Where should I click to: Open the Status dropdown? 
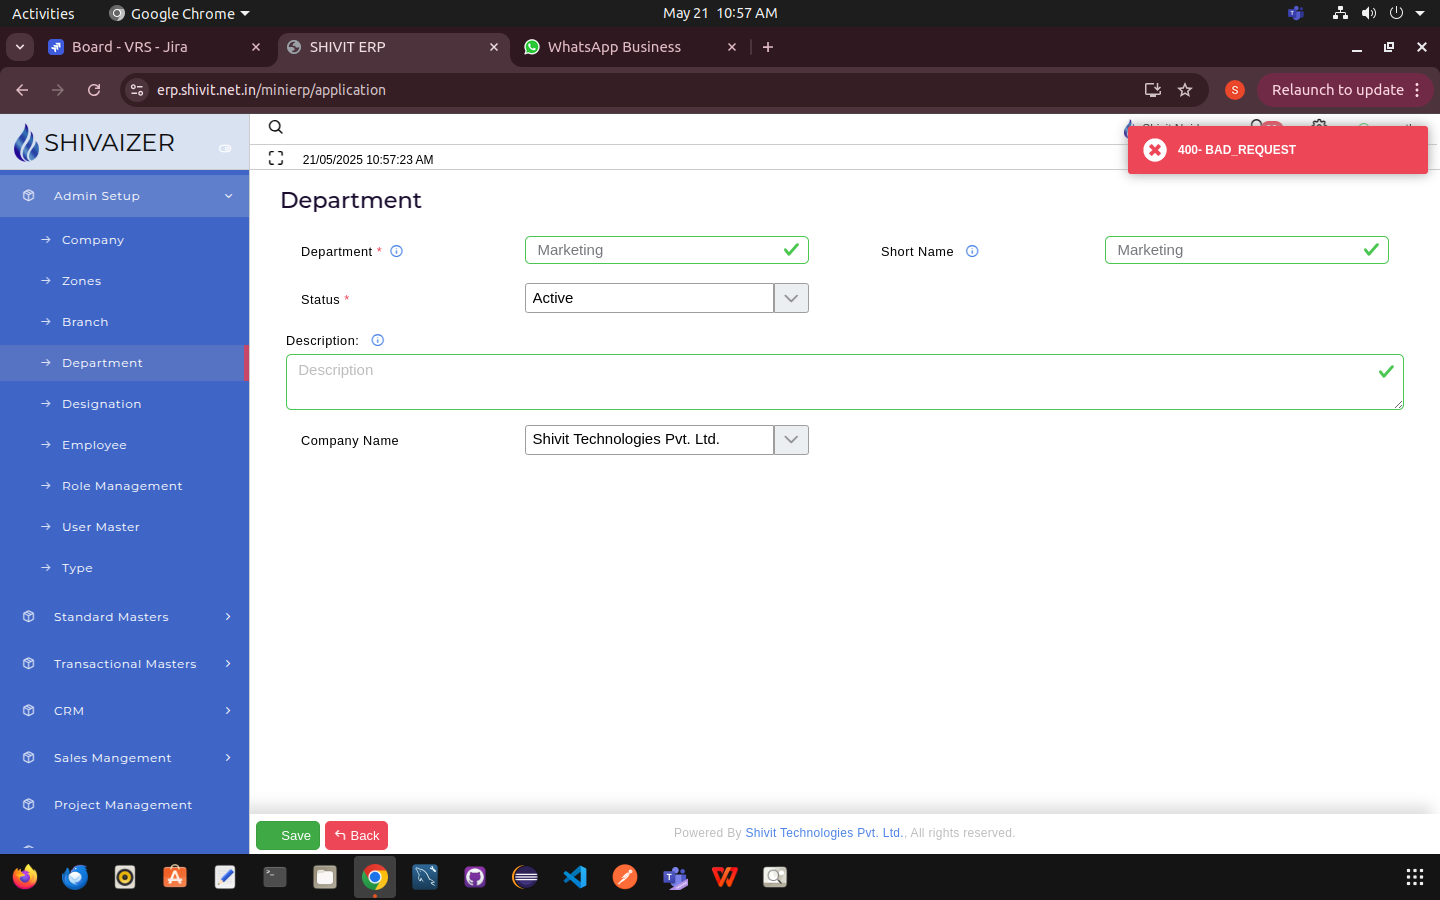(x=790, y=298)
